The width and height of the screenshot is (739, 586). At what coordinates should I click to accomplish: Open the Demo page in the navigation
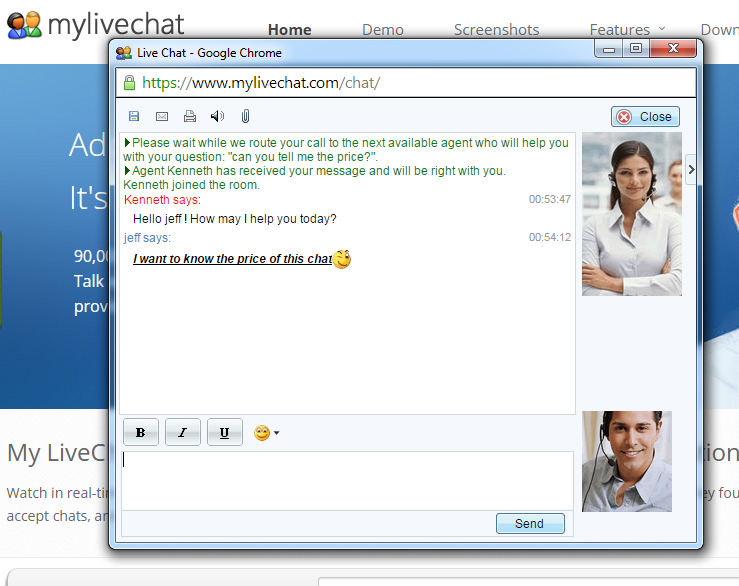pos(383,30)
